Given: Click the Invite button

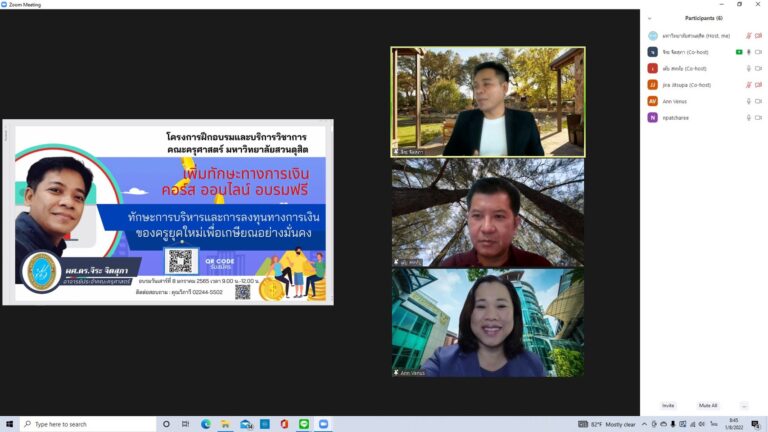Looking at the screenshot, I should pyautogui.click(x=668, y=406).
